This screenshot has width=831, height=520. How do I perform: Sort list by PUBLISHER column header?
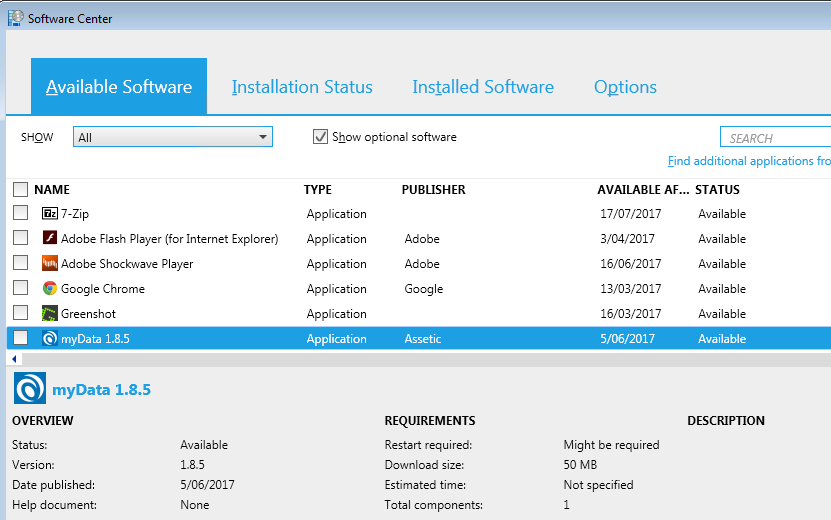(434, 190)
